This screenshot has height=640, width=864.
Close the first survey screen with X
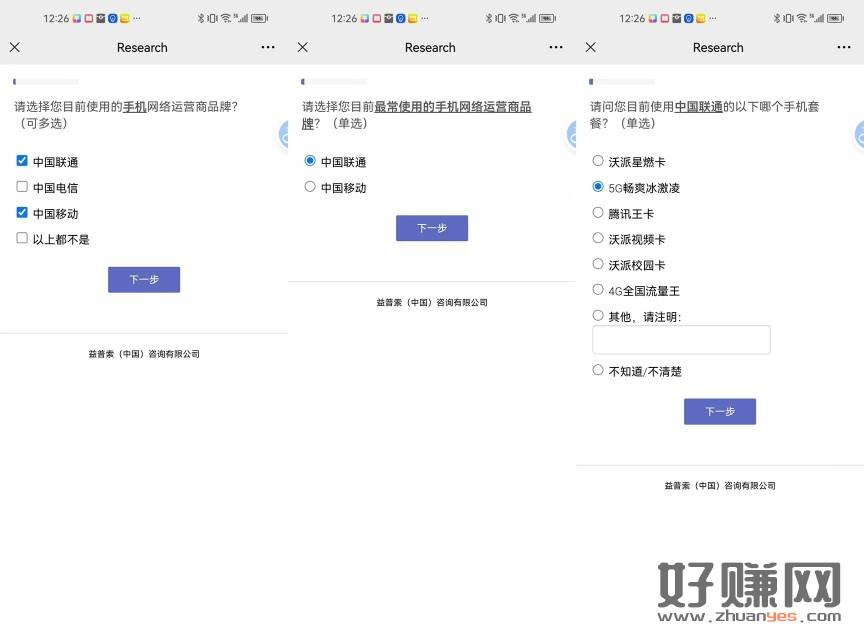coord(15,47)
